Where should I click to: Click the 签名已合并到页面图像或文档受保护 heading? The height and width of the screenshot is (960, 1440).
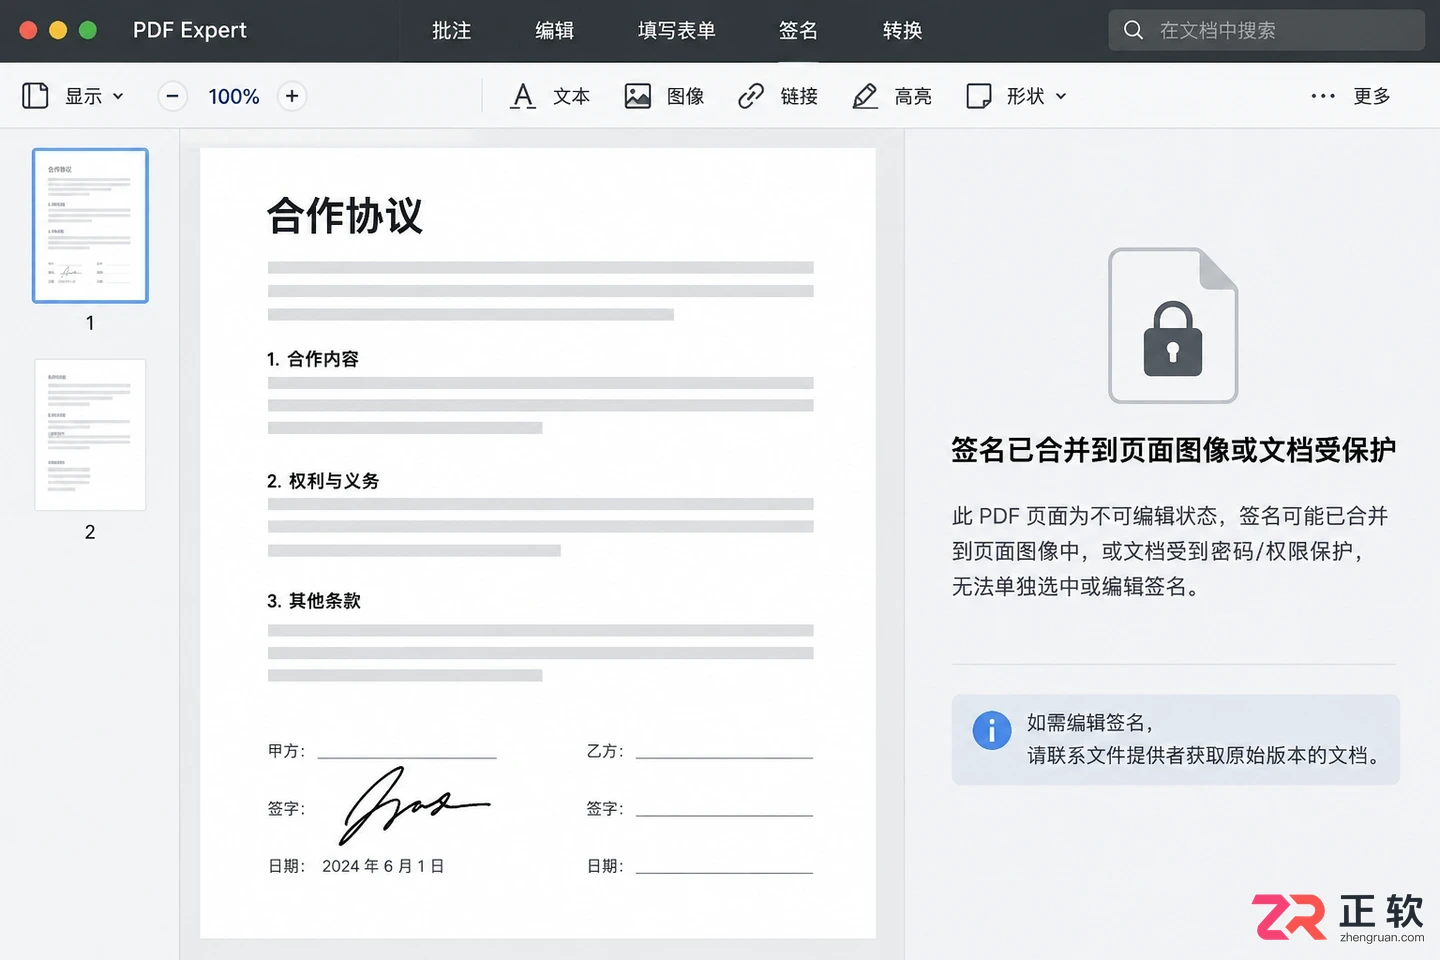(x=1173, y=450)
